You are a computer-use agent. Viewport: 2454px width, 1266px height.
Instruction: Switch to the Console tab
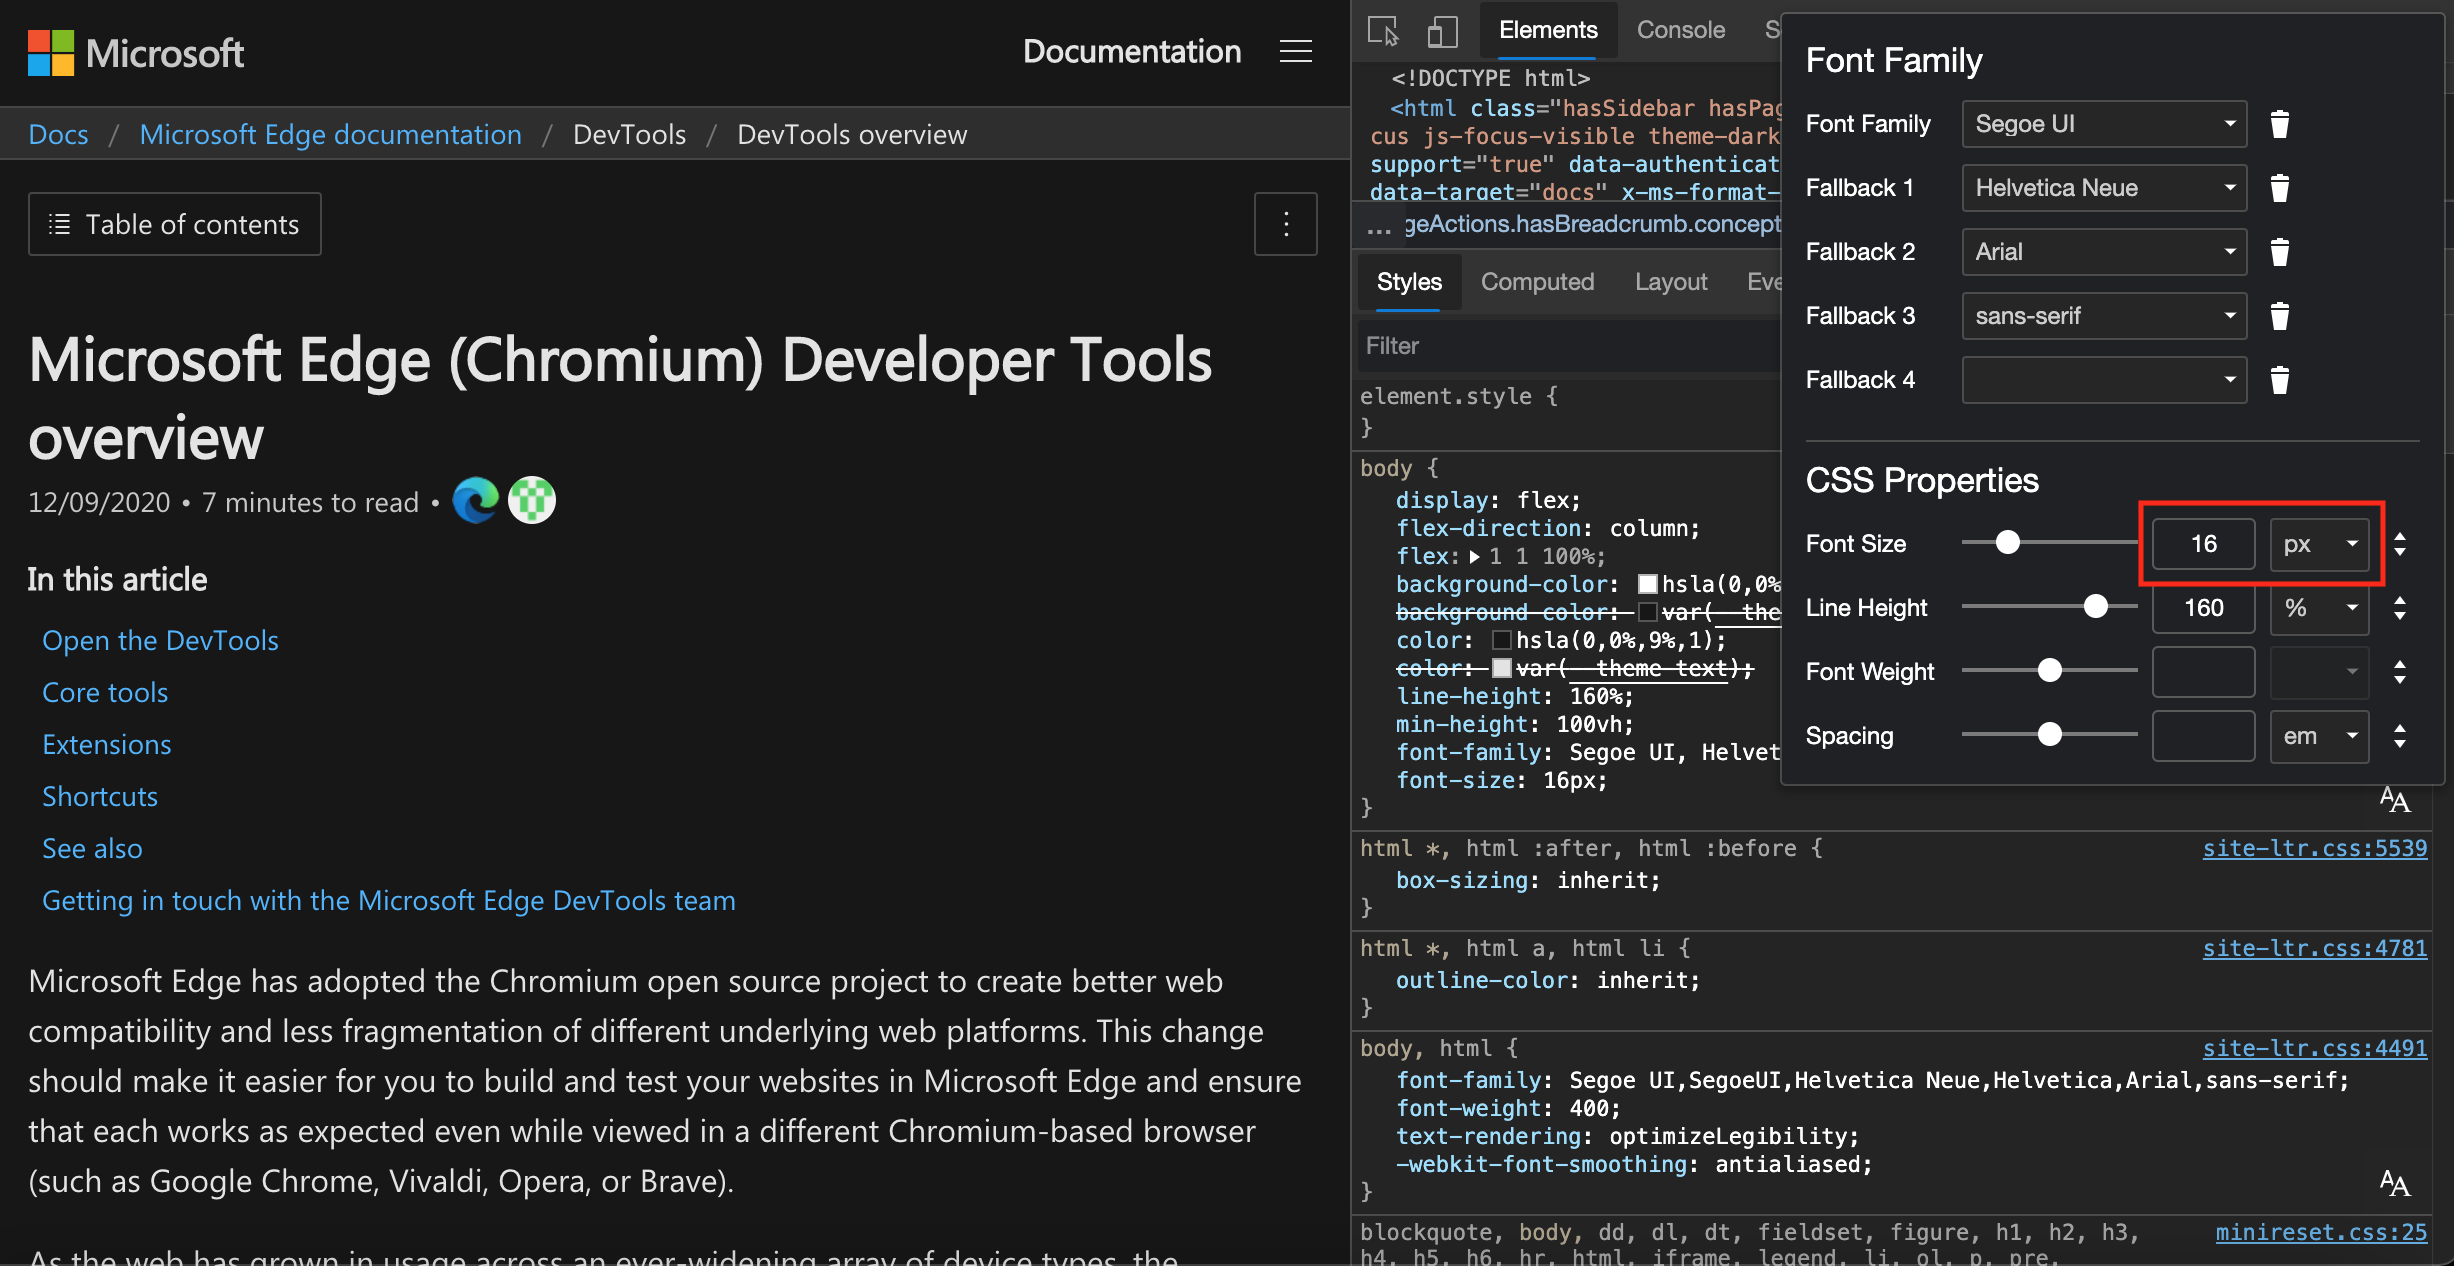pyautogui.click(x=1677, y=29)
